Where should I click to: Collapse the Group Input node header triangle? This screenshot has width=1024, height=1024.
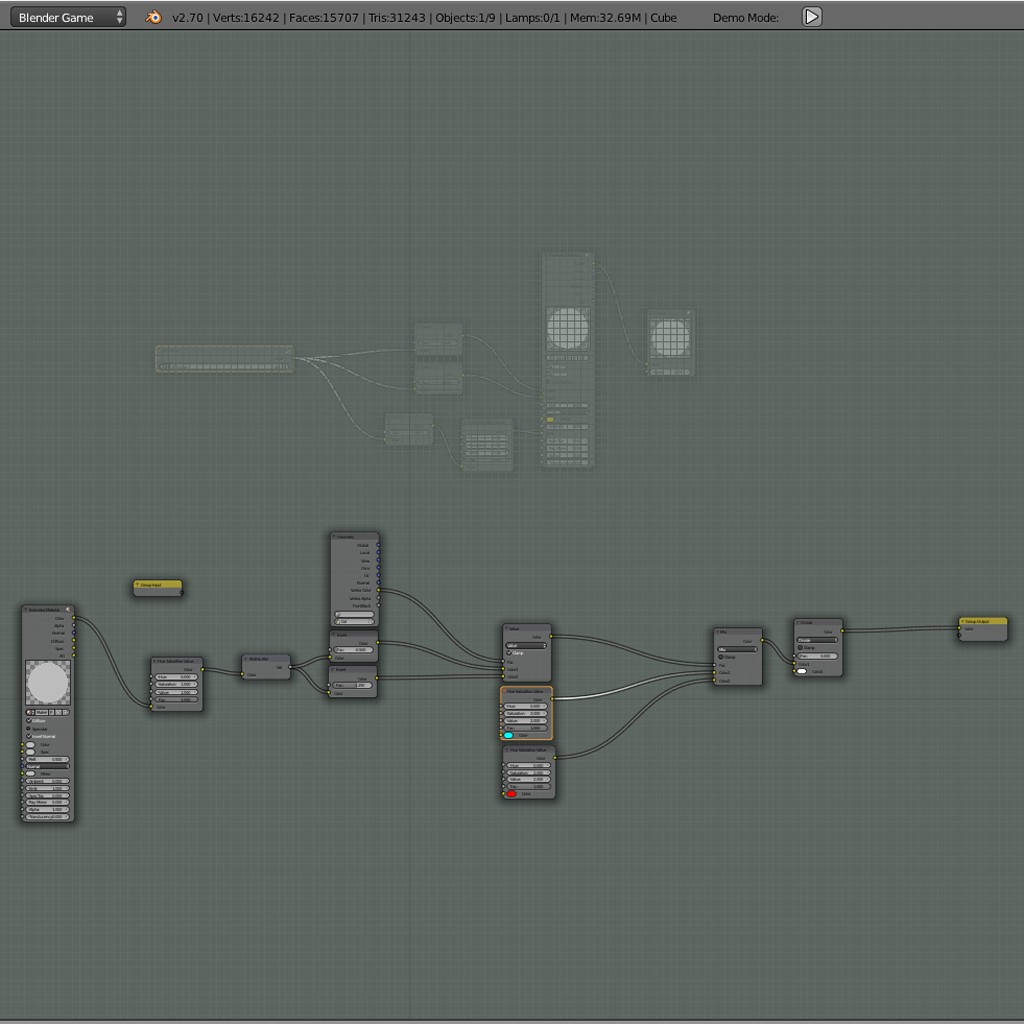pyautogui.click(x=137, y=586)
